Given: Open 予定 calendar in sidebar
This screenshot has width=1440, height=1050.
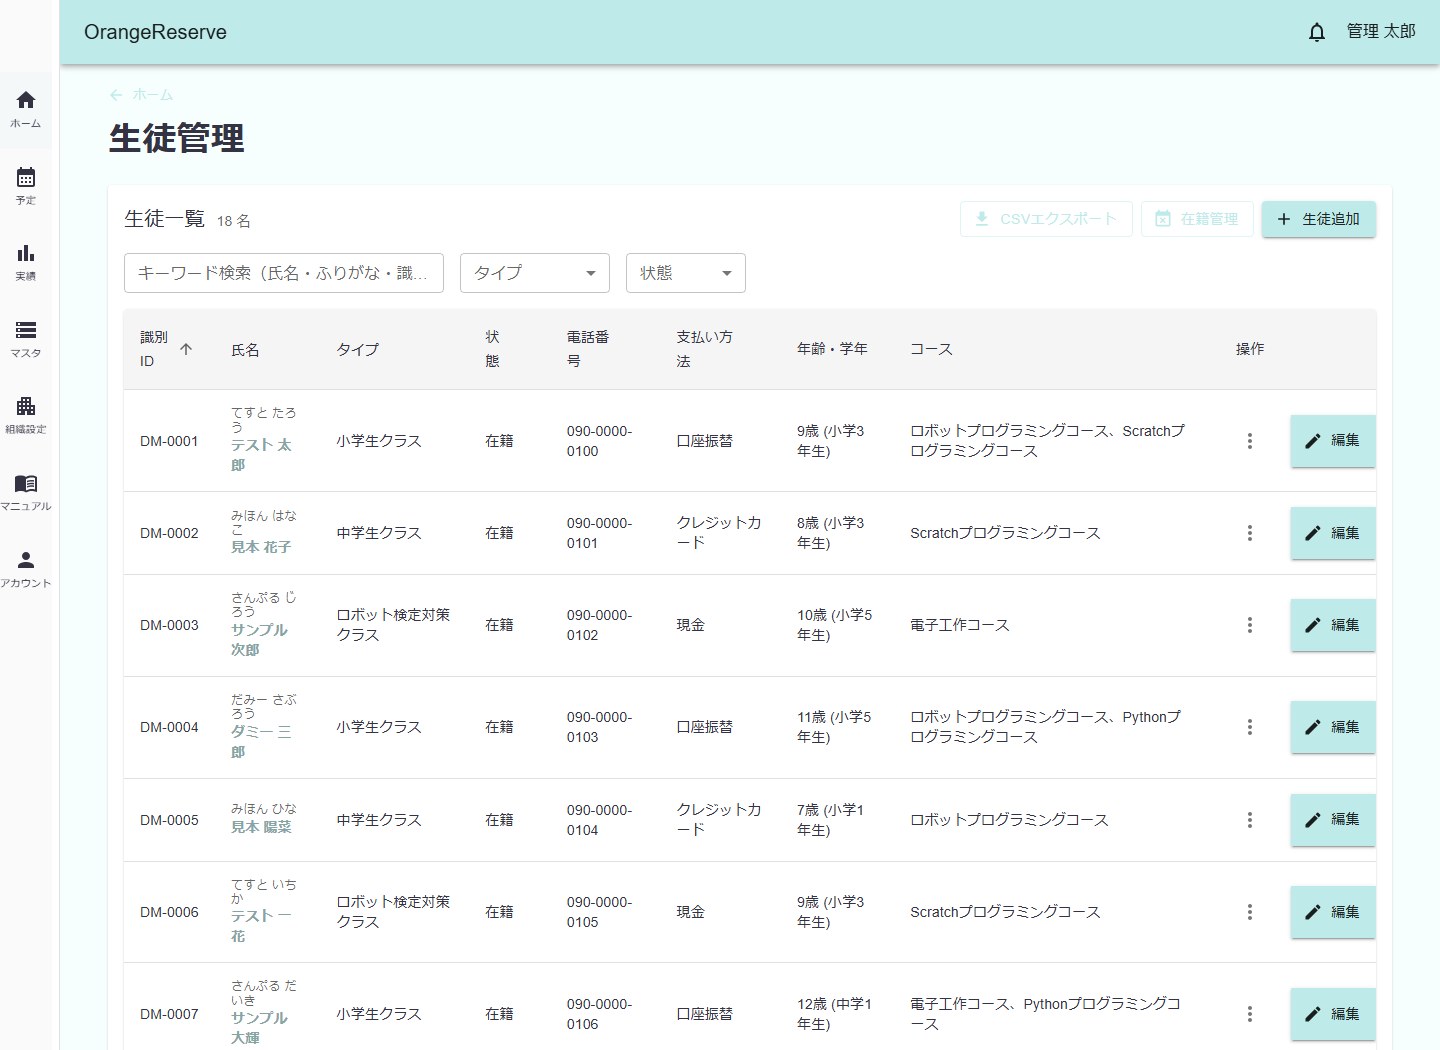Looking at the screenshot, I should 26,187.
